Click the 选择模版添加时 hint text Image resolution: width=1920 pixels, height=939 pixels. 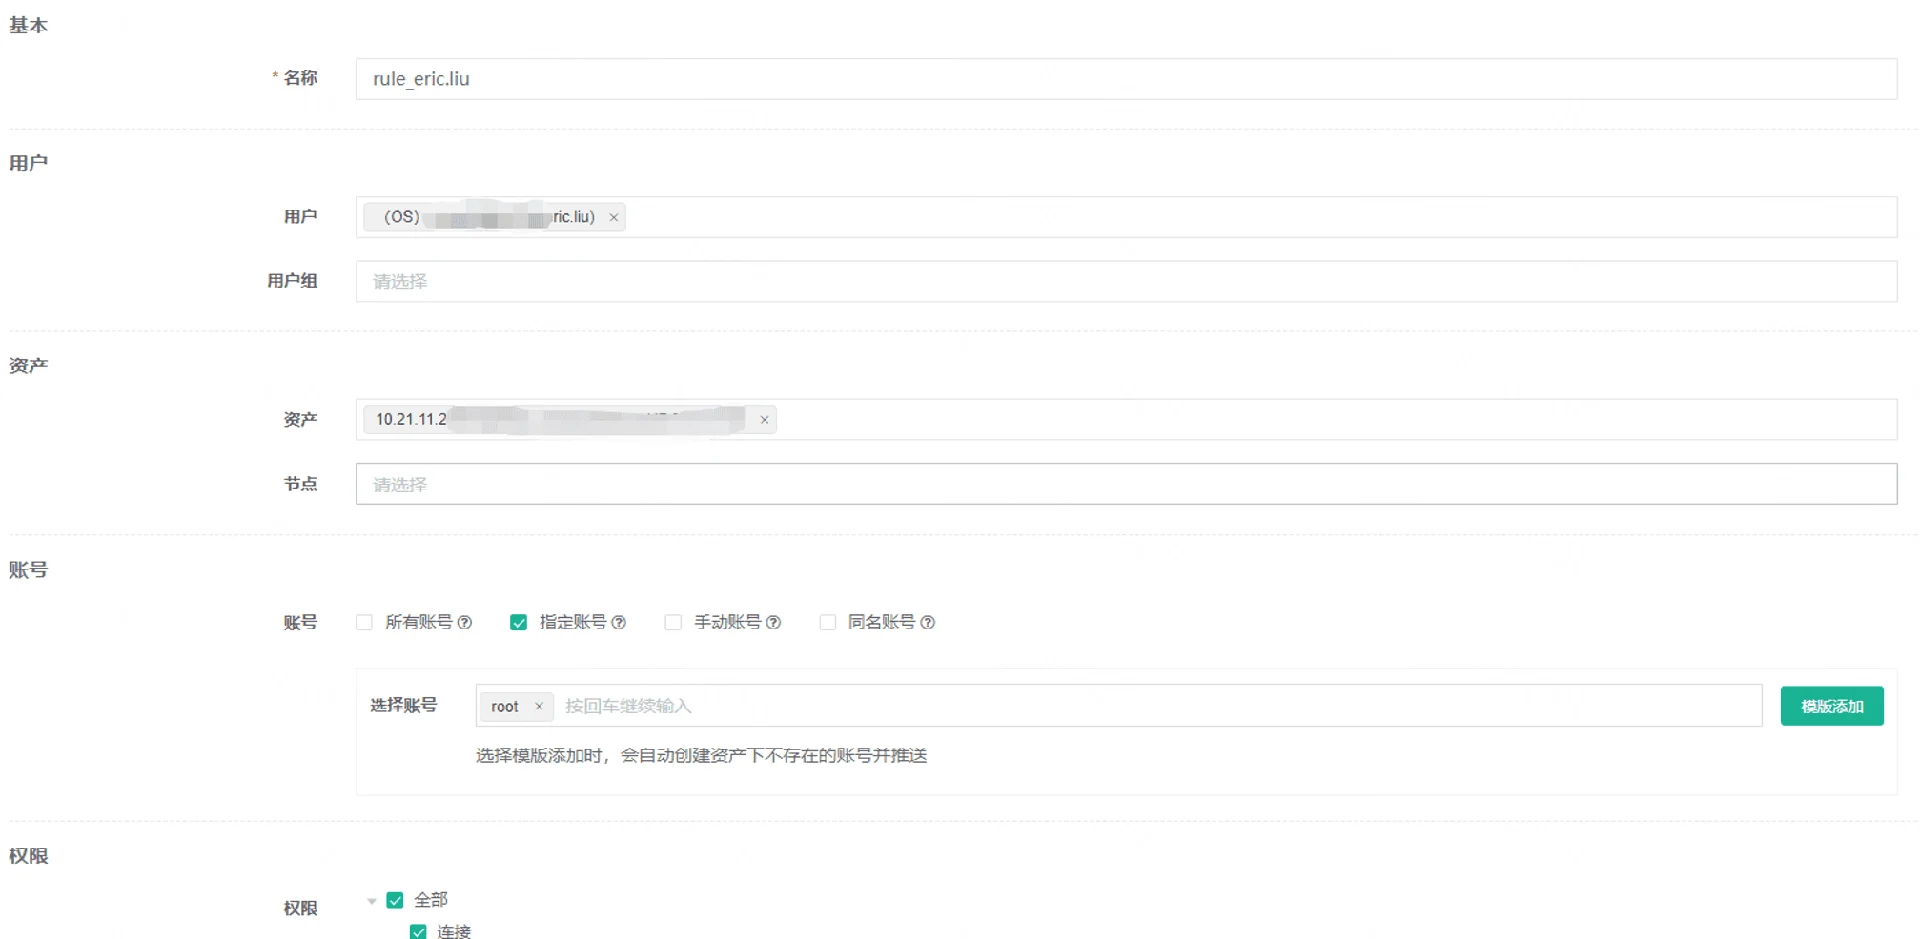pyautogui.click(x=701, y=756)
